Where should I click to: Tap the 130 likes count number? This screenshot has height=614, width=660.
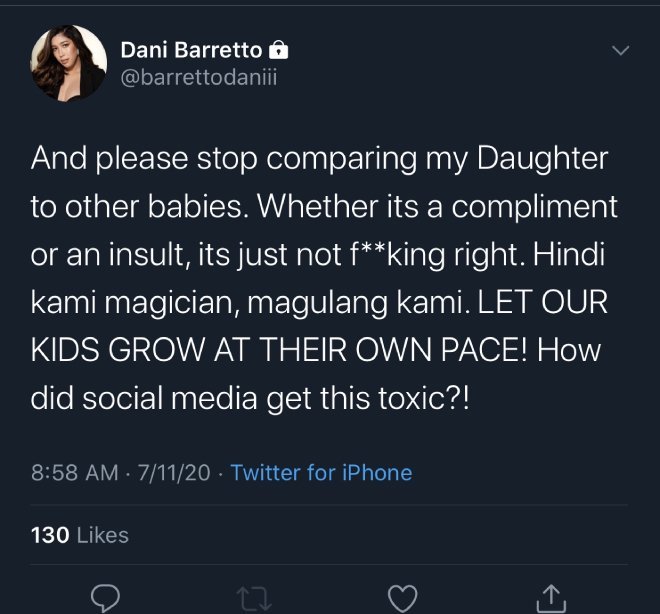(50, 535)
